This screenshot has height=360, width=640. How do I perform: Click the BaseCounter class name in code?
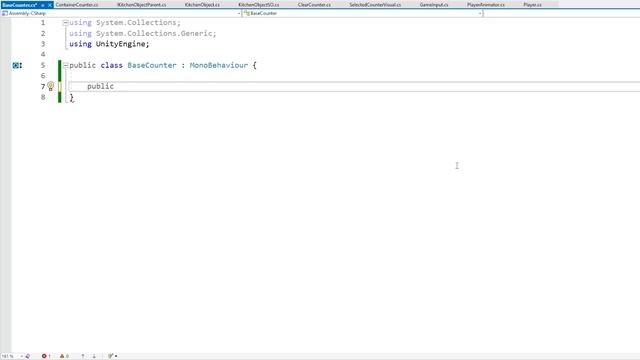152,65
